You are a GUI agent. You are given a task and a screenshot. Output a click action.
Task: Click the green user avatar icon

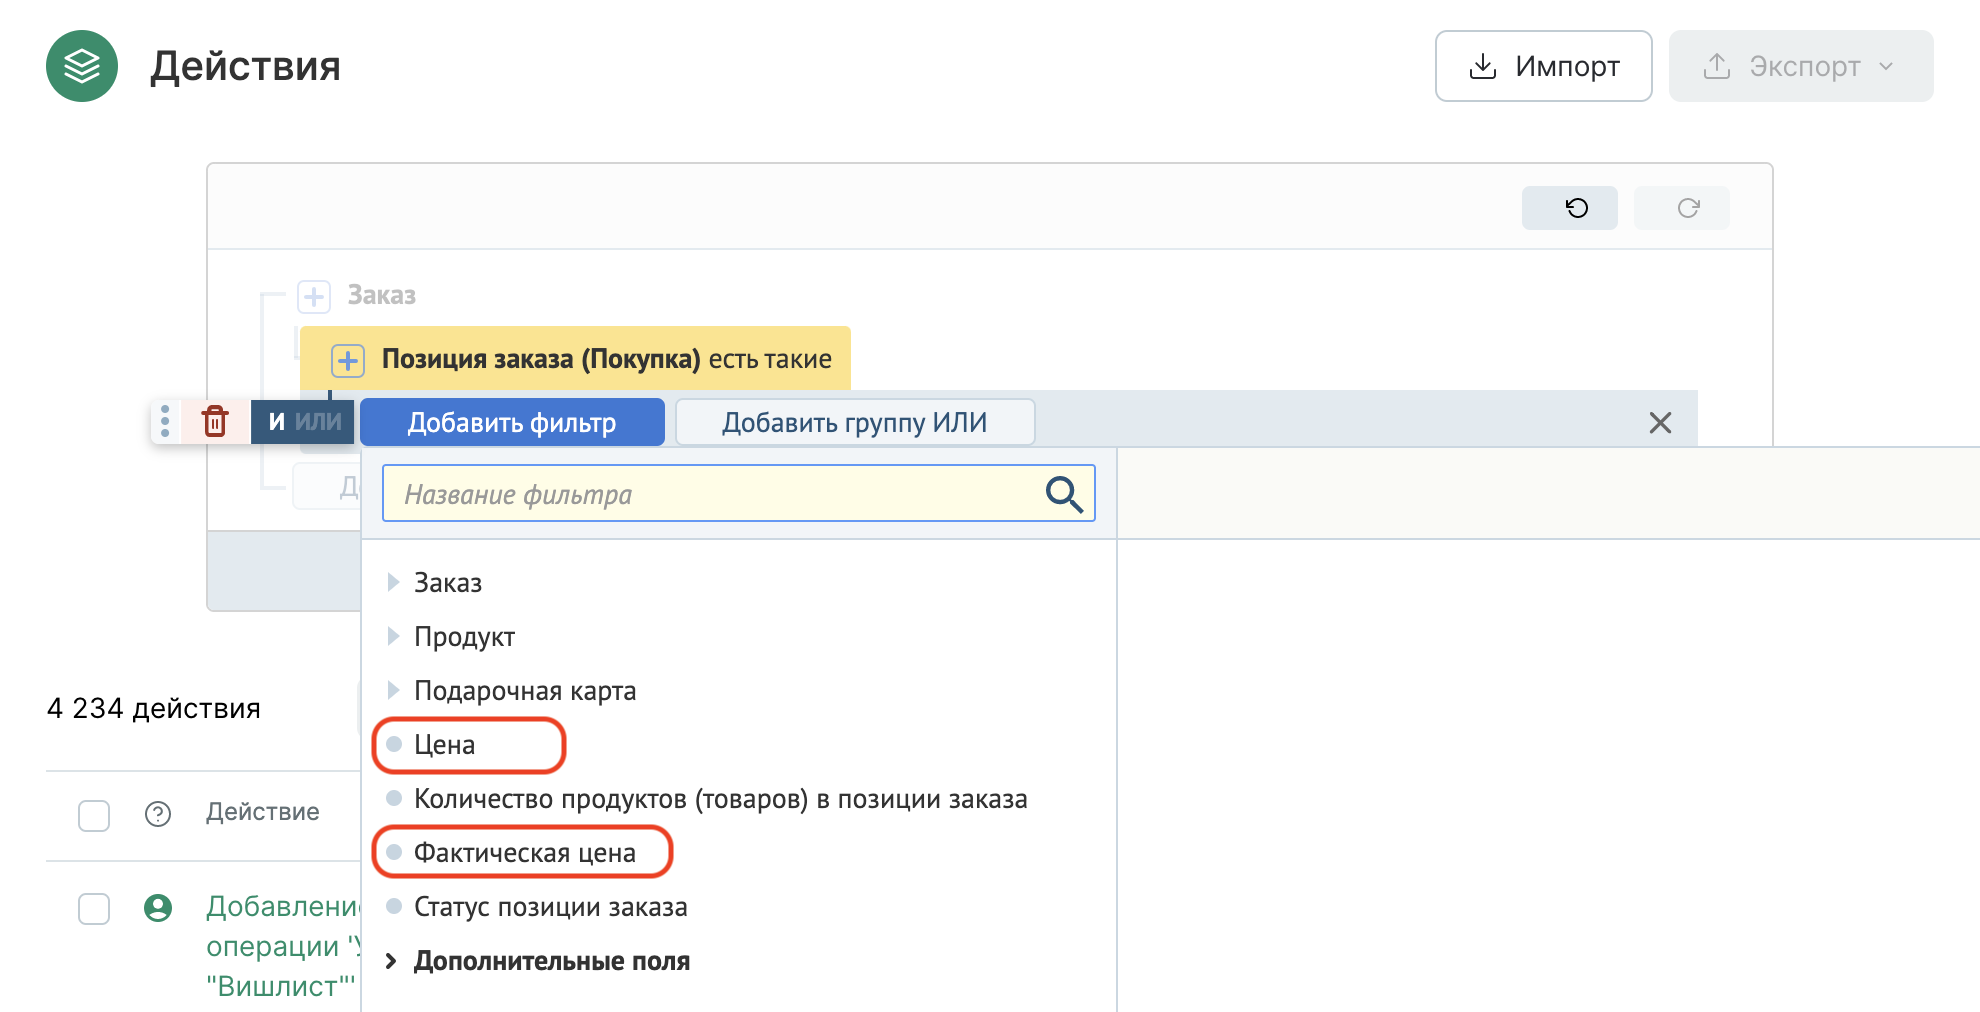pyautogui.click(x=158, y=908)
